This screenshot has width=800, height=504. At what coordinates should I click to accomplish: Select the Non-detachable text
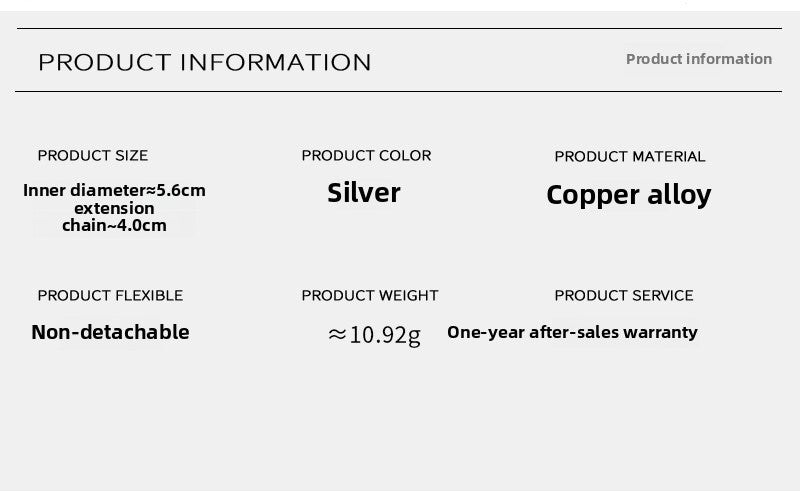pos(110,332)
